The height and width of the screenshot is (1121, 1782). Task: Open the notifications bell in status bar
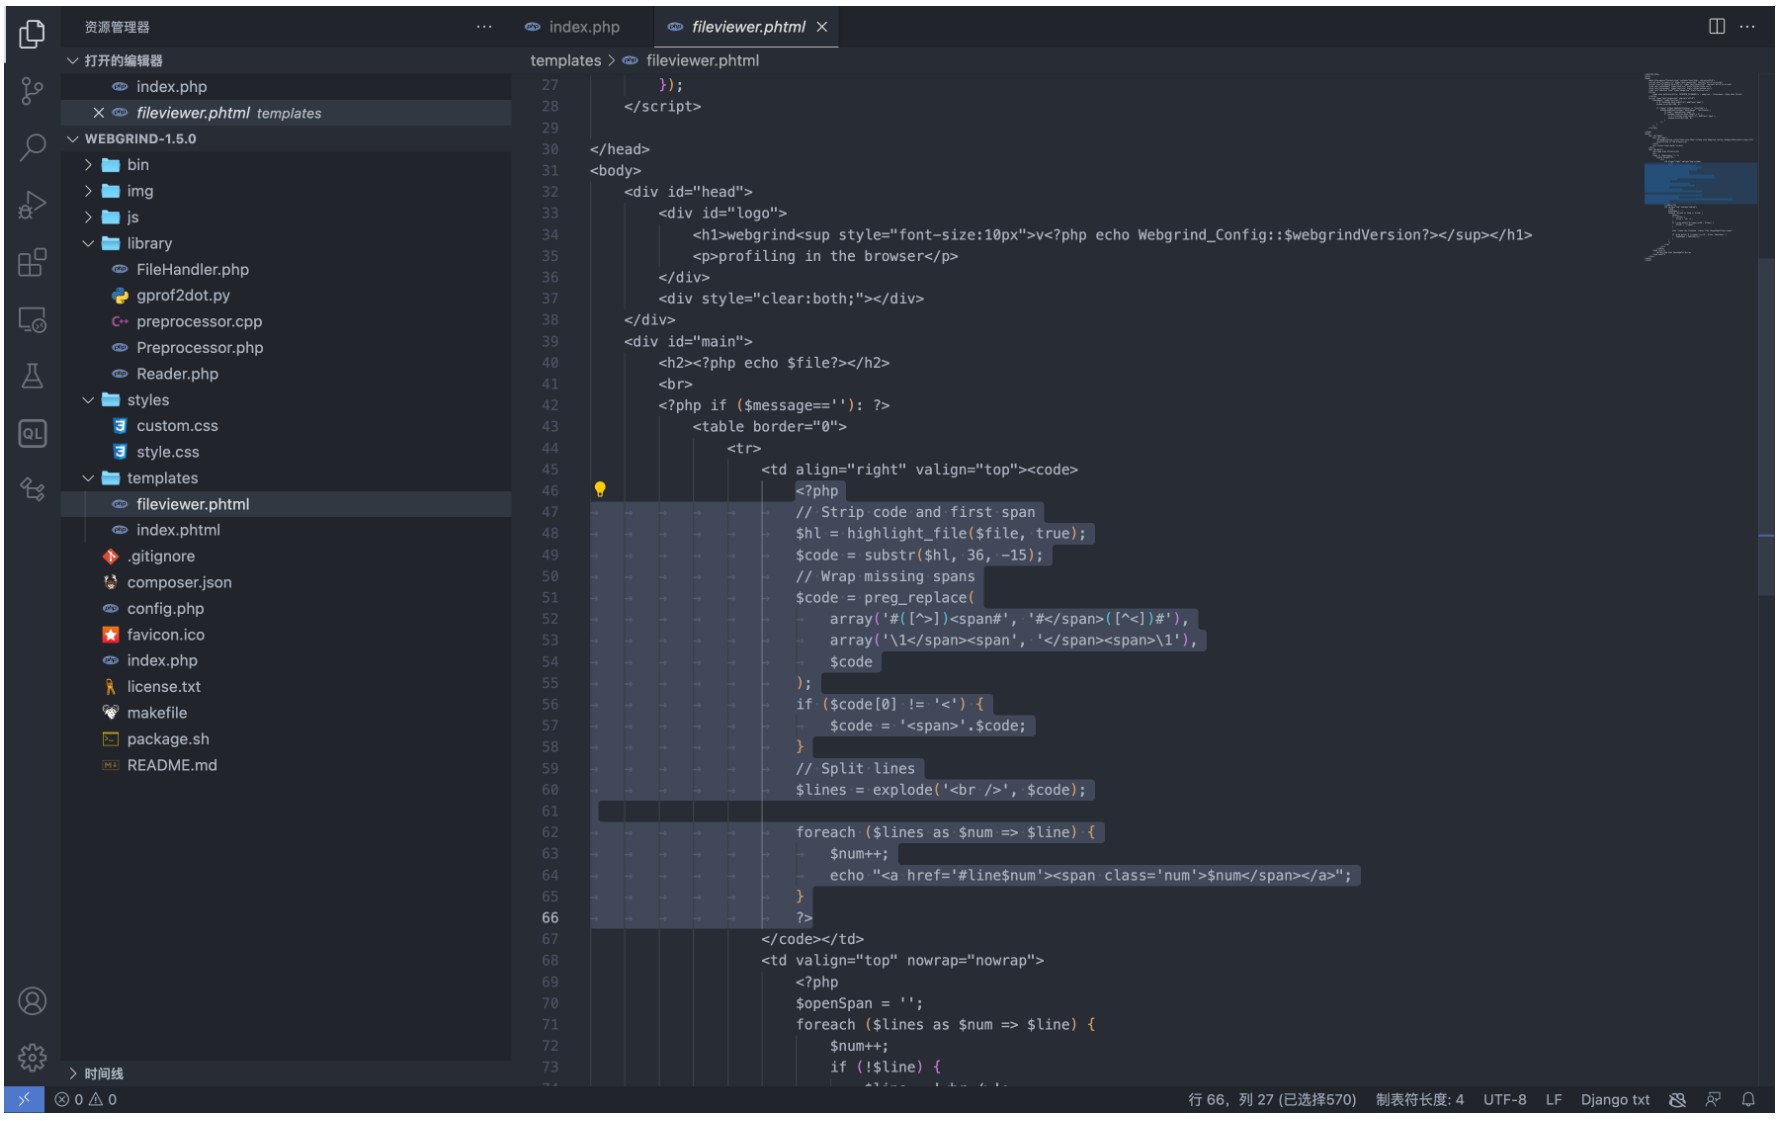(x=1748, y=1099)
